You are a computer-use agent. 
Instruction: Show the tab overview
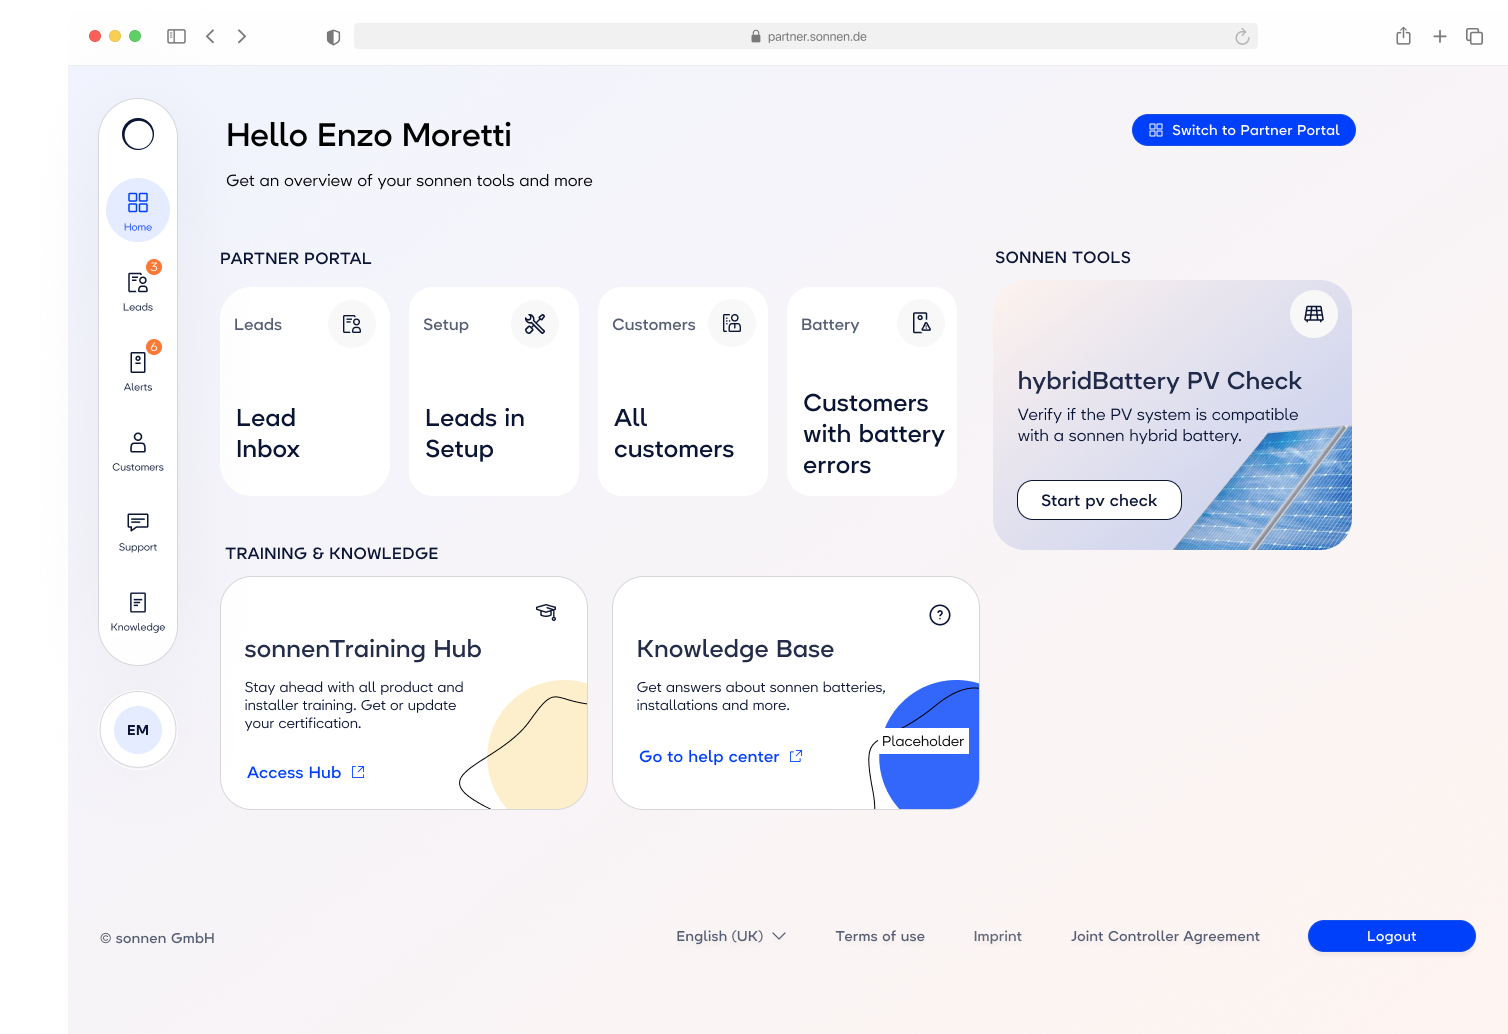tap(1474, 36)
